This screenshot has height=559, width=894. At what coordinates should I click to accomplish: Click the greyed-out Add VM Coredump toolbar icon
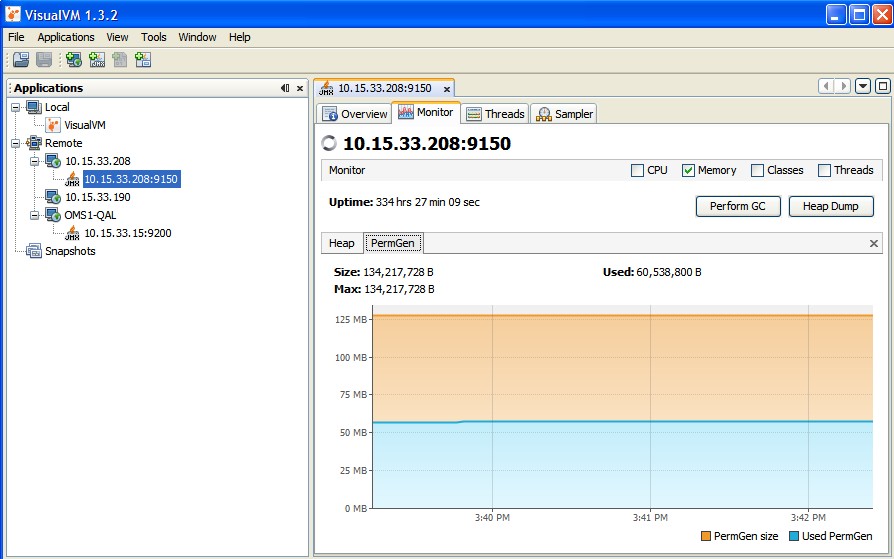120,59
